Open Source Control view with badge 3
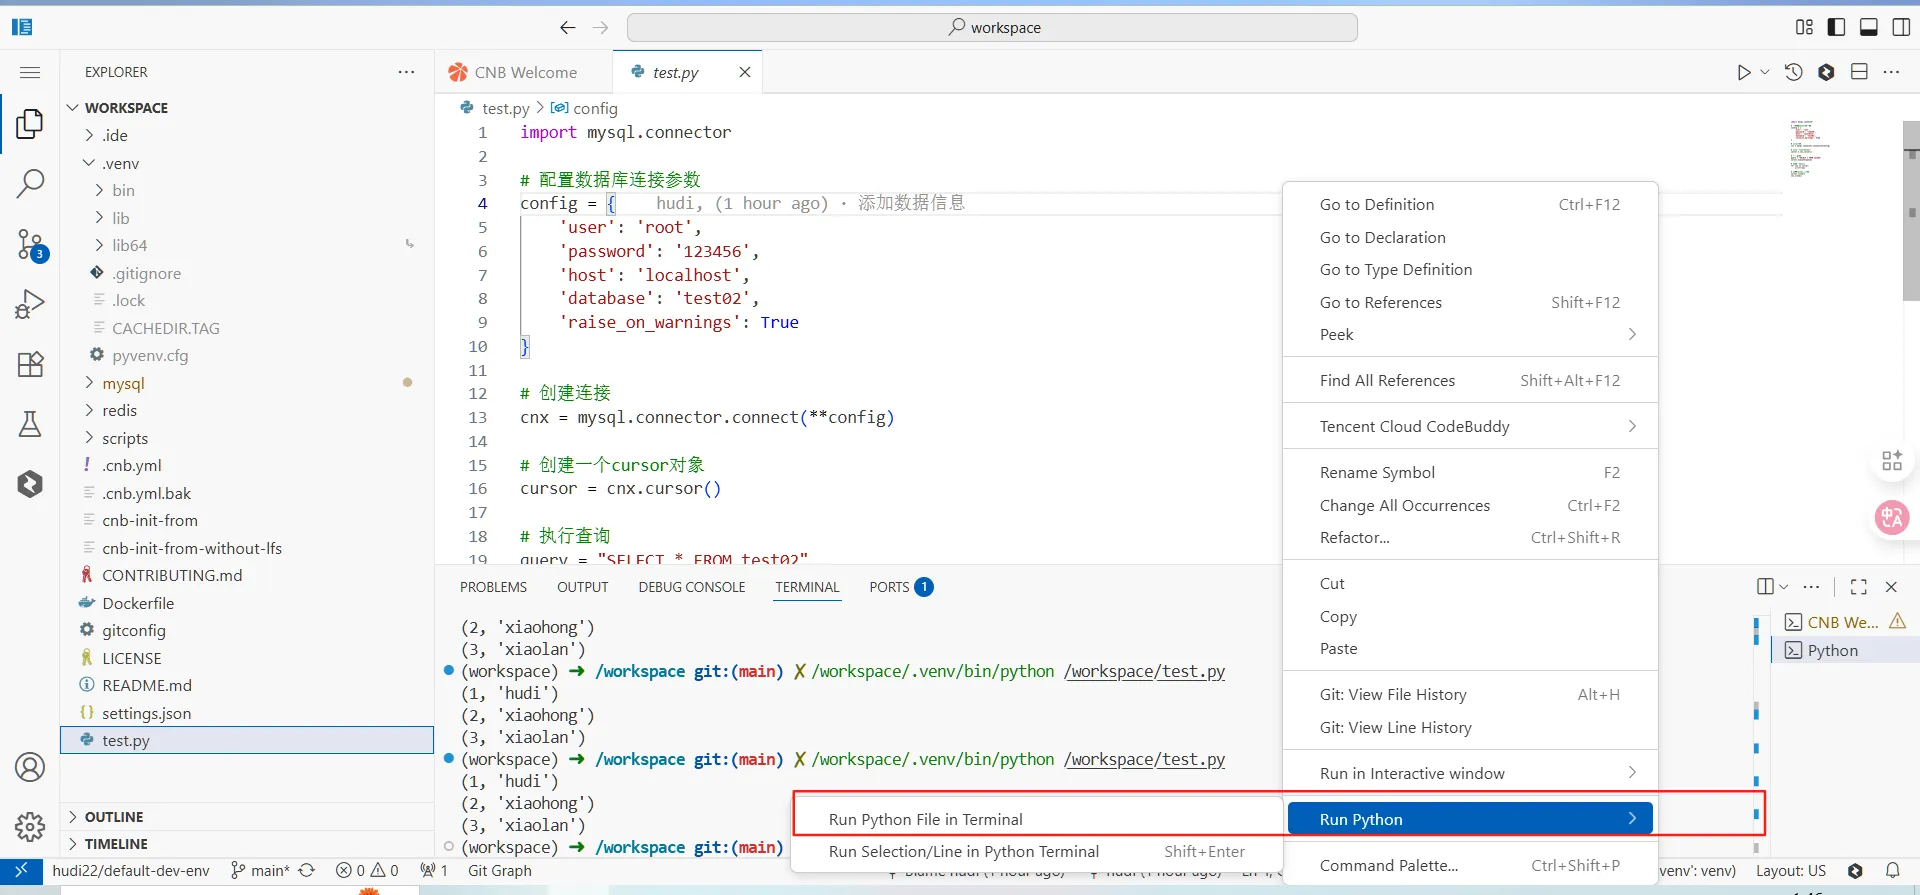The height and width of the screenshot is (895, 1920). tap(30, 244)
